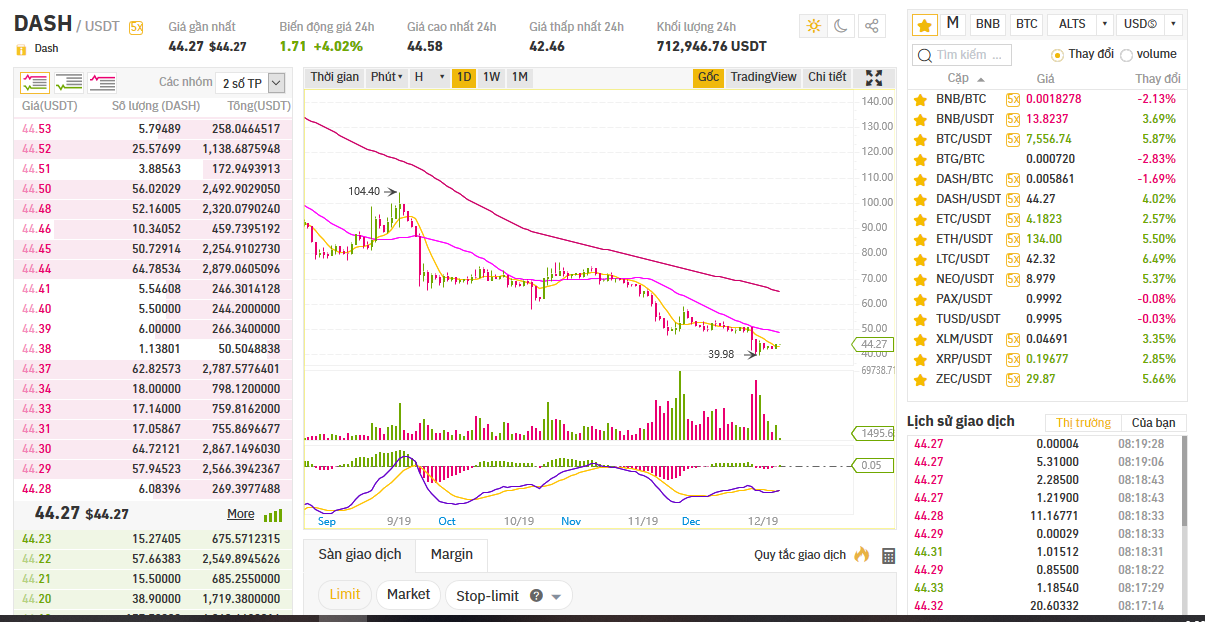Show Của bạn trade history tab
The image size is (1205, 622).
1154,423
